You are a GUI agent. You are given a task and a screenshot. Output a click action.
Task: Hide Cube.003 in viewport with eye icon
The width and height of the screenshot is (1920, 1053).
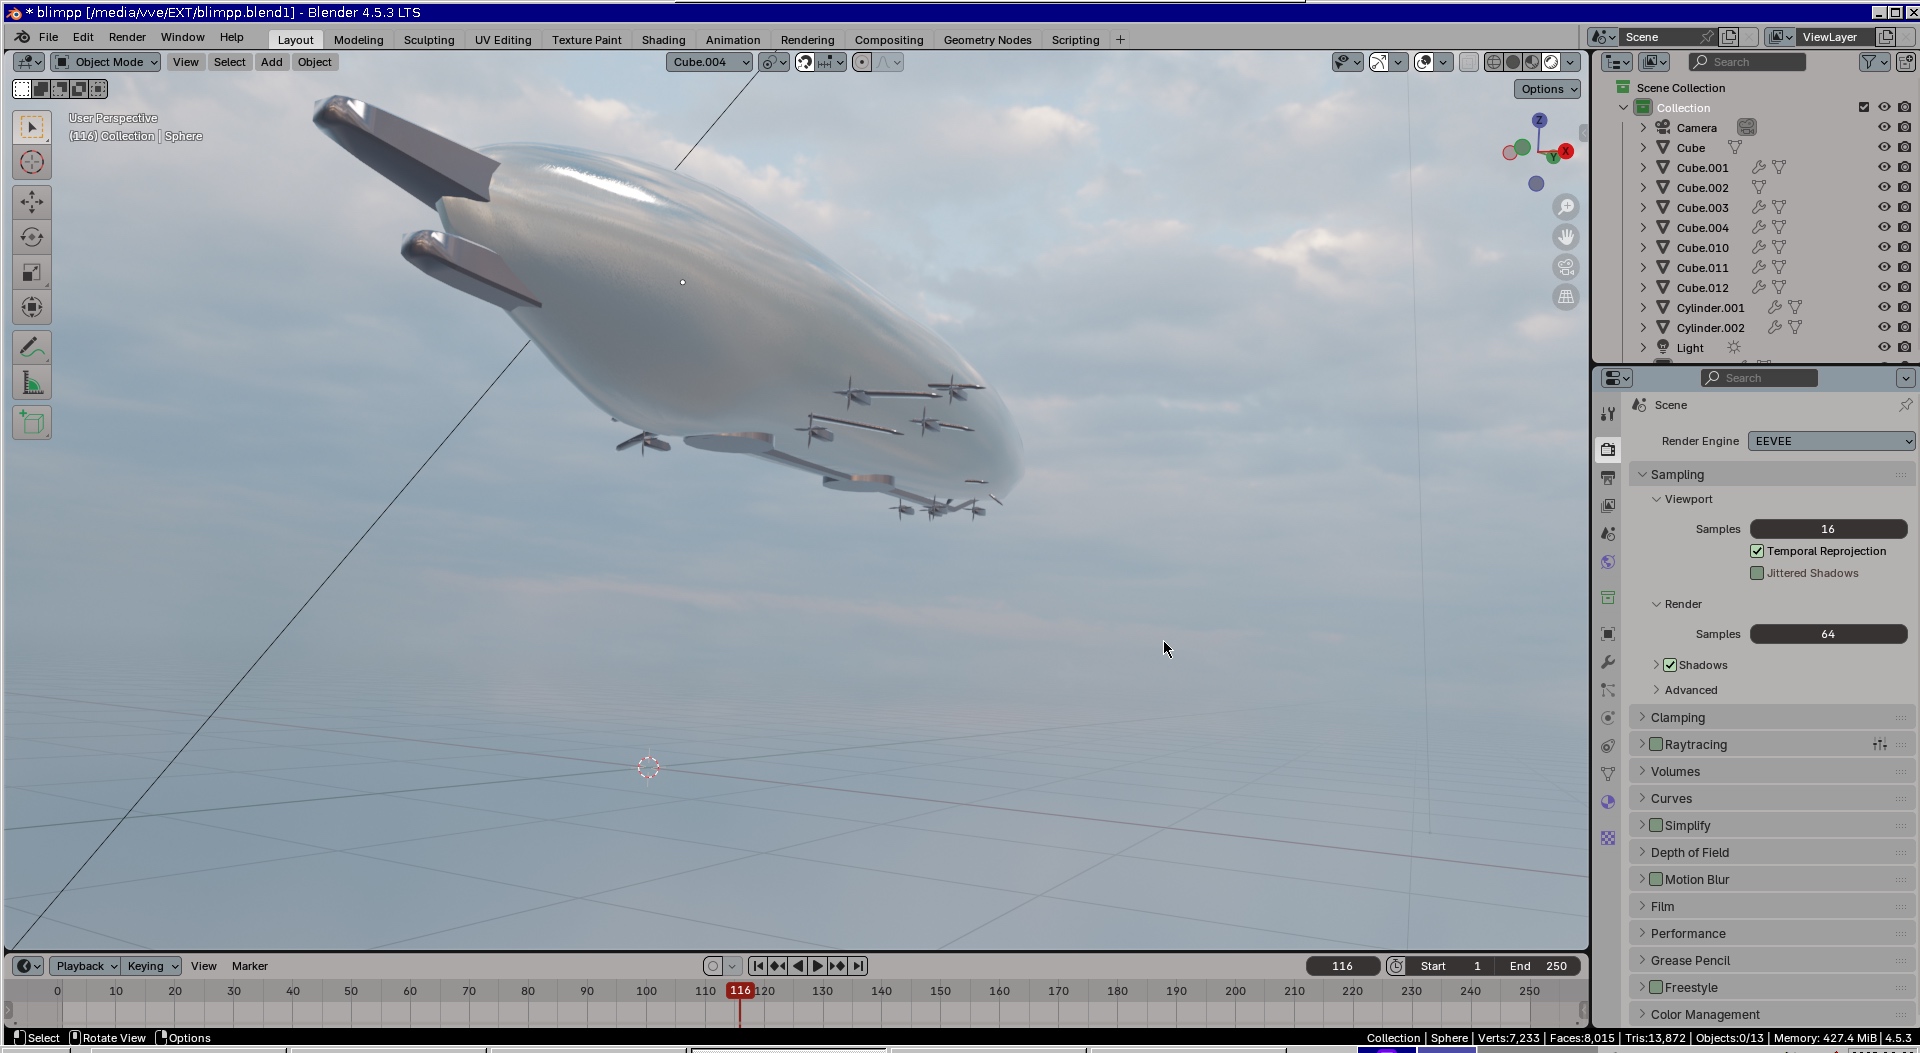click(1884, 208)
